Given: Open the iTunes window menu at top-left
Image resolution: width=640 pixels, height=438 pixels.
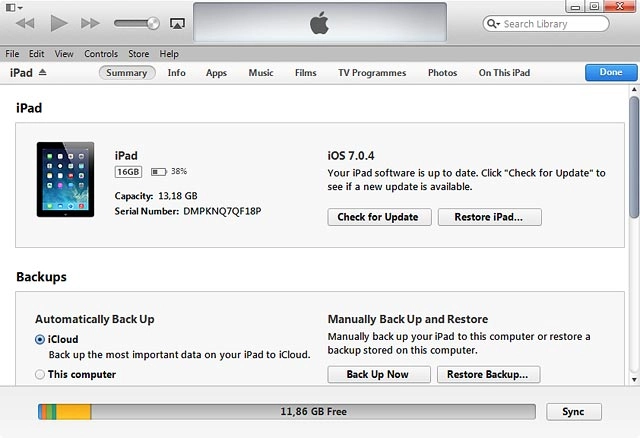Looking at the screenshot, I should tap(14, 6).
